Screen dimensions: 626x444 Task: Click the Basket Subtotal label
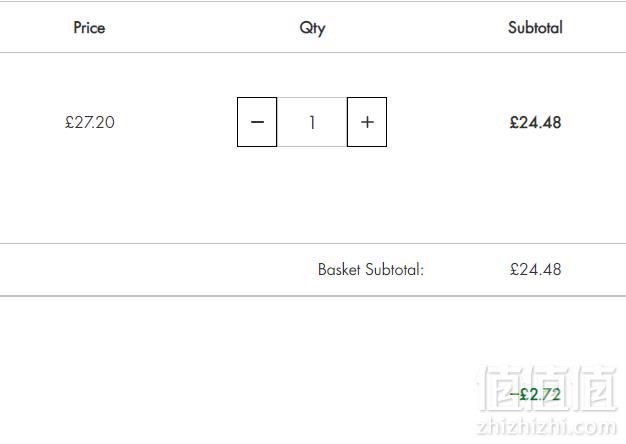(371, 270)
